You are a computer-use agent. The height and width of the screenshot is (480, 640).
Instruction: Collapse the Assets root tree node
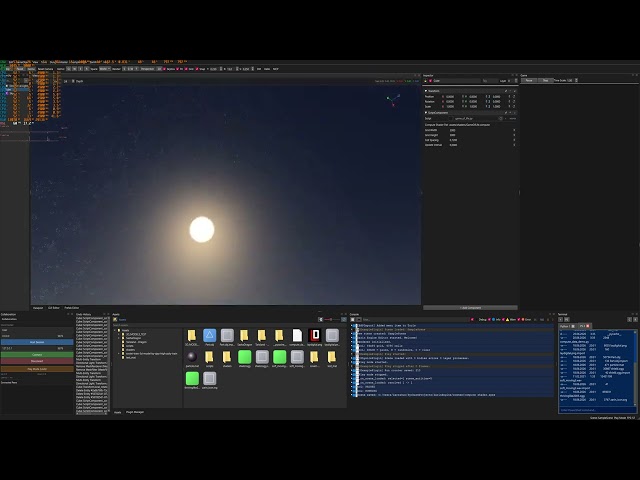pos(115,330)
